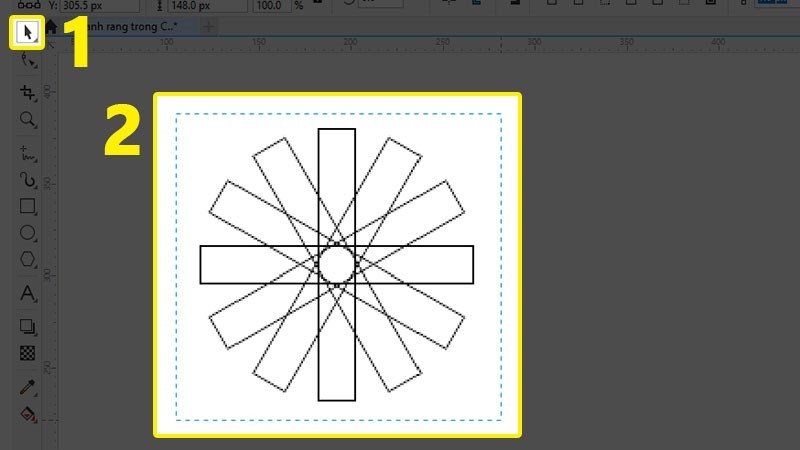Pick the Color Eyedropper tool
800x450 pixels.
[27, 387]
